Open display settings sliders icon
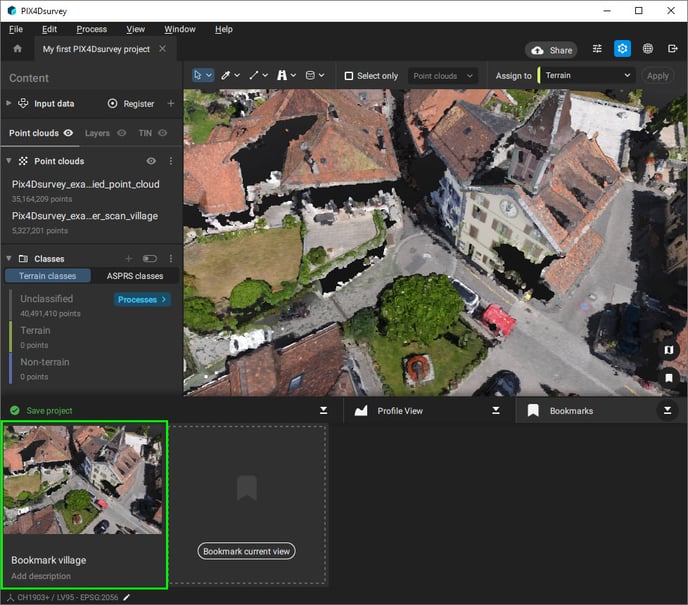Image resolution: width=688 pixels, height=605 pixels. [x=597, y=49]
